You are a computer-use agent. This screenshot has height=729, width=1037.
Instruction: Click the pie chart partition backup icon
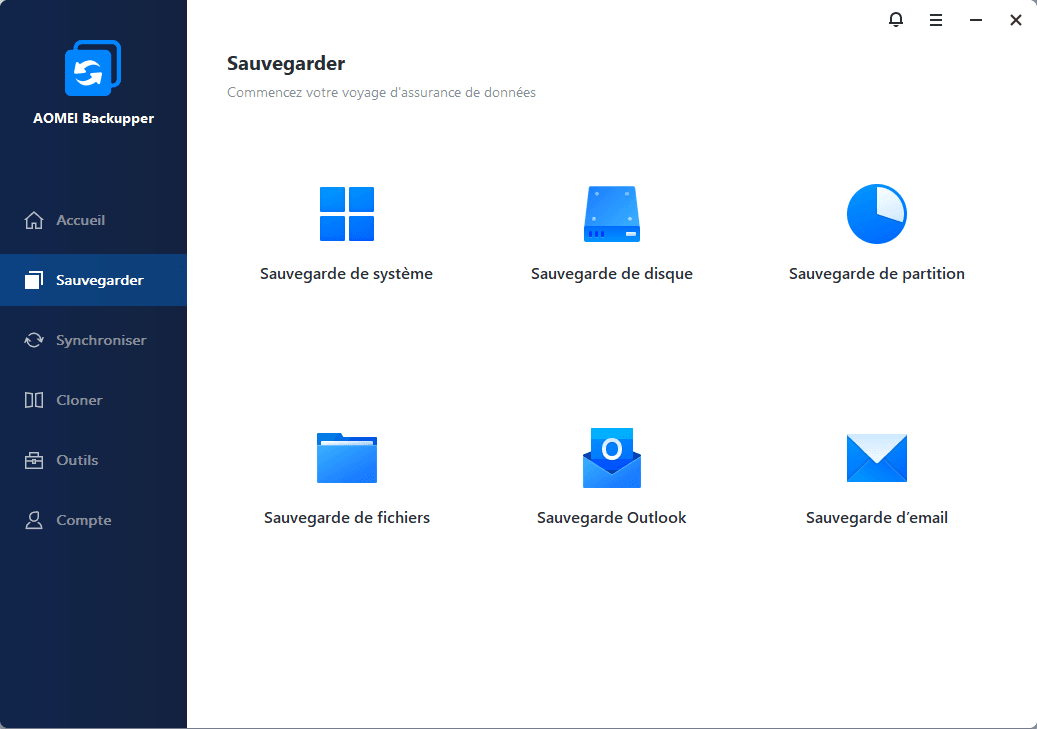[x=876, y=214]
